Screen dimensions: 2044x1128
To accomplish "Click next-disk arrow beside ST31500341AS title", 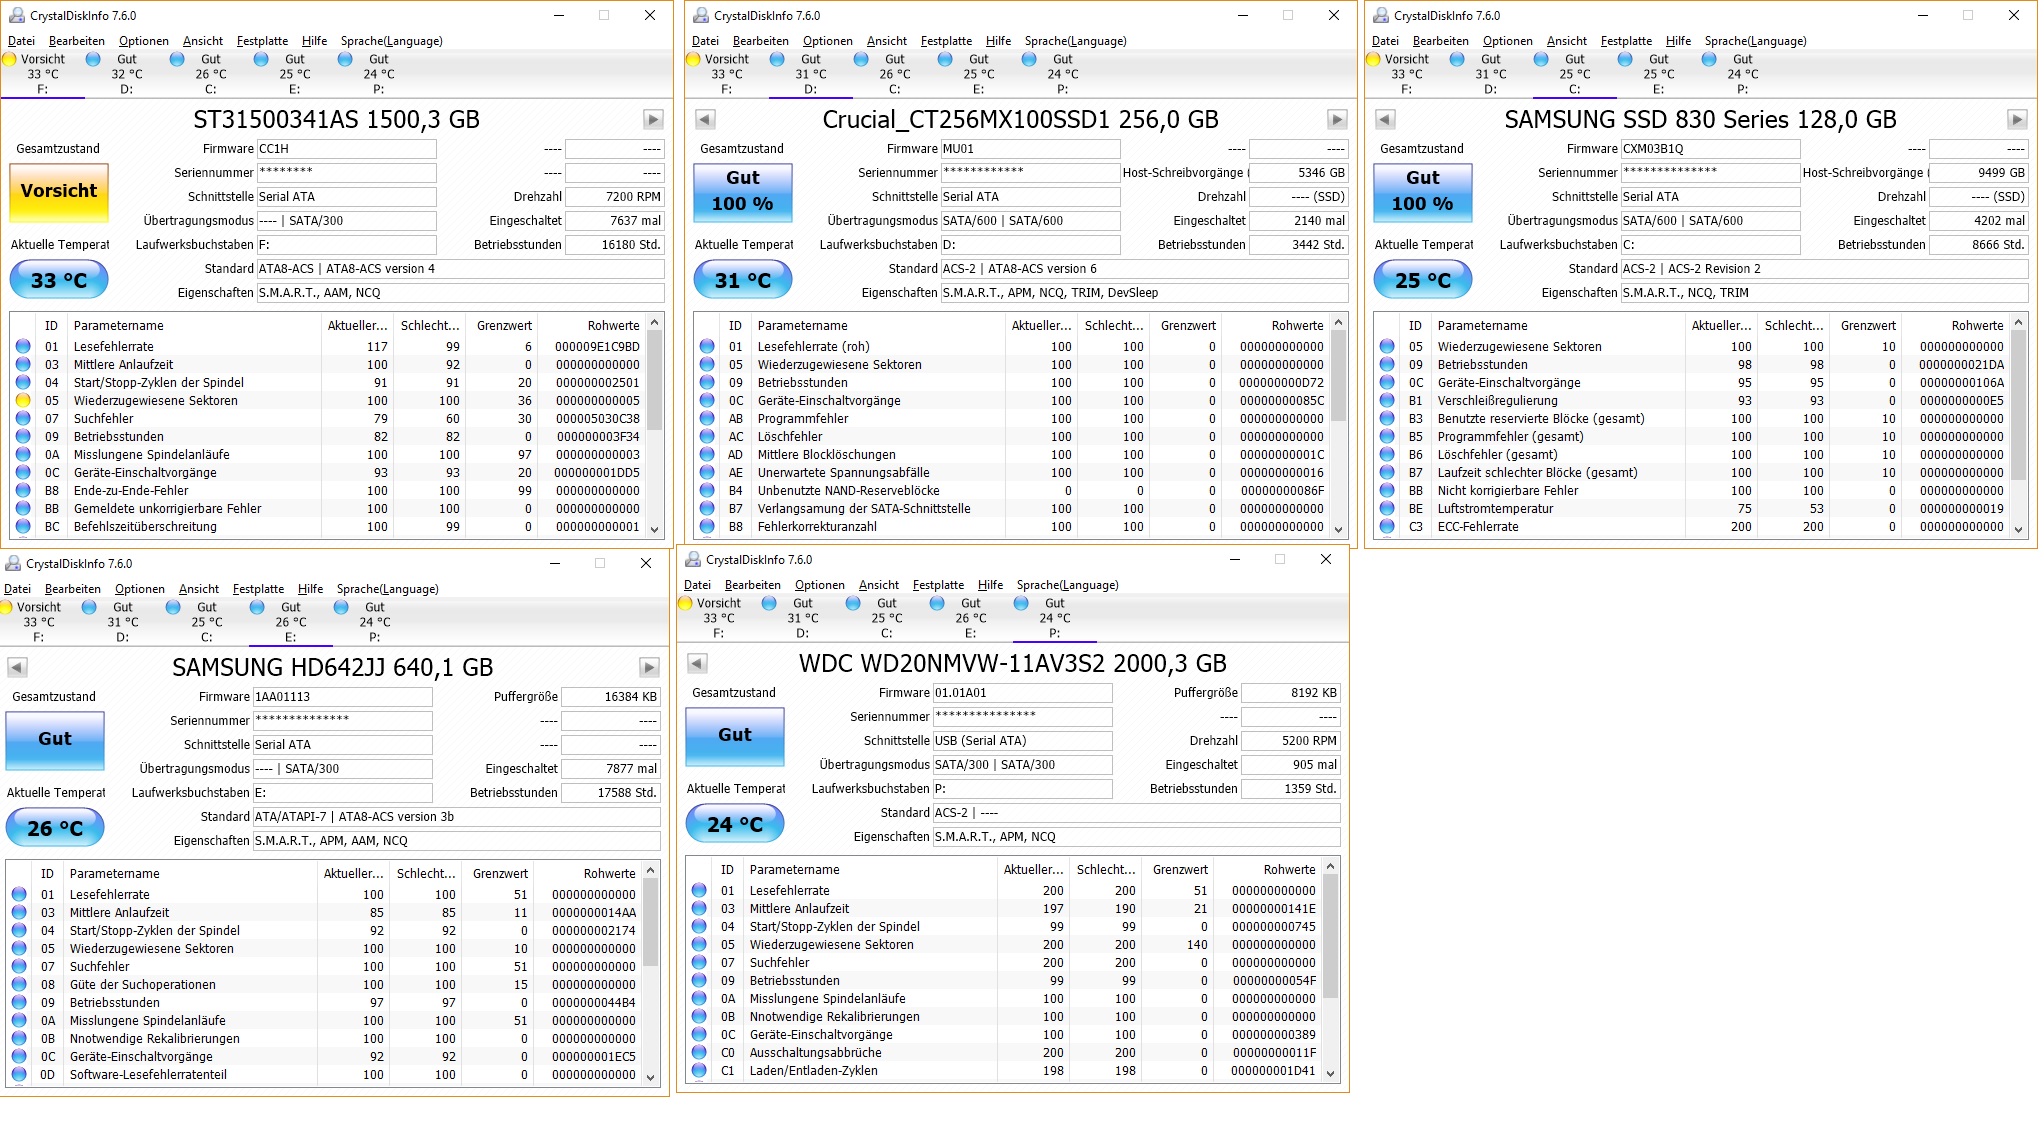I will tap(653, 120).
